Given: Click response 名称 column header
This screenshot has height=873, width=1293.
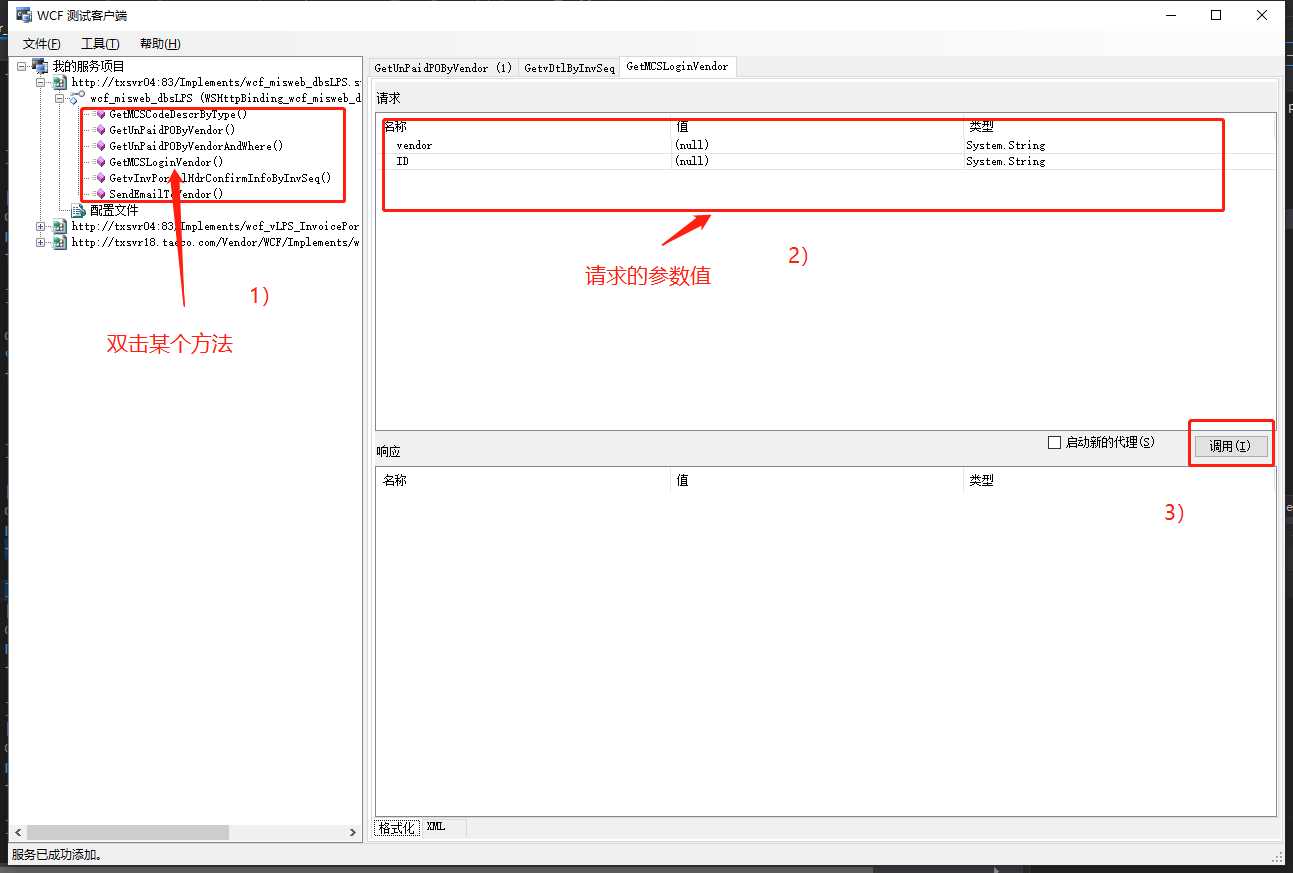Looking at the screenshot, I should tap(523, 480).
